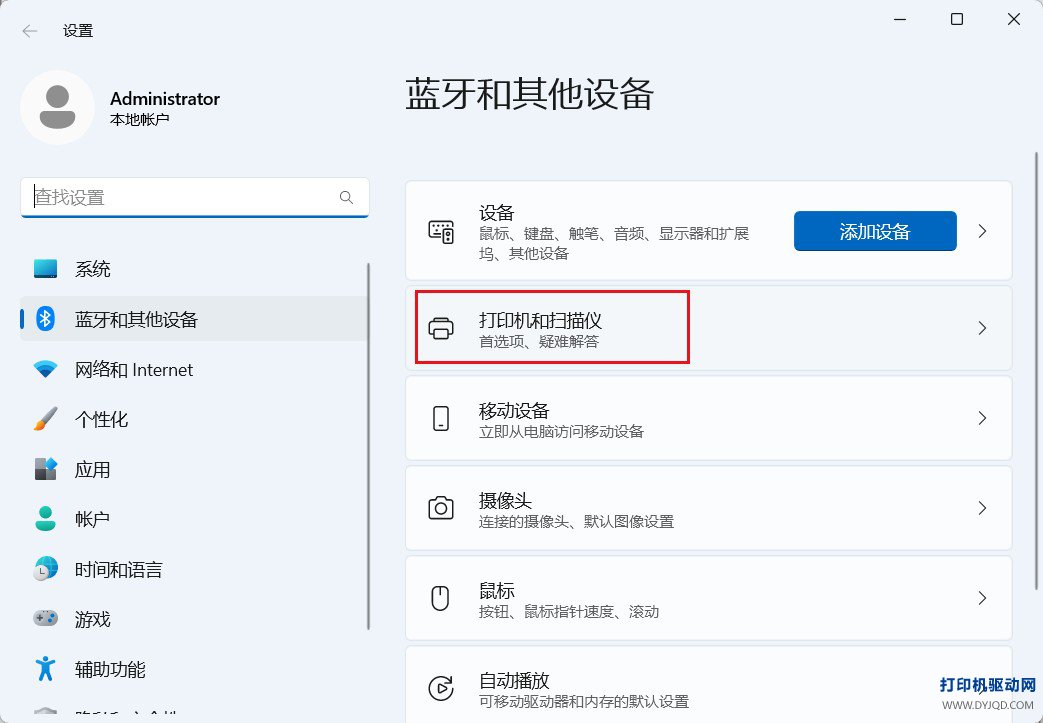Click the back arrow in Settings header
Image resolution: width=1043 pixels, height=723 pixels.
click(x=29, y=31)
